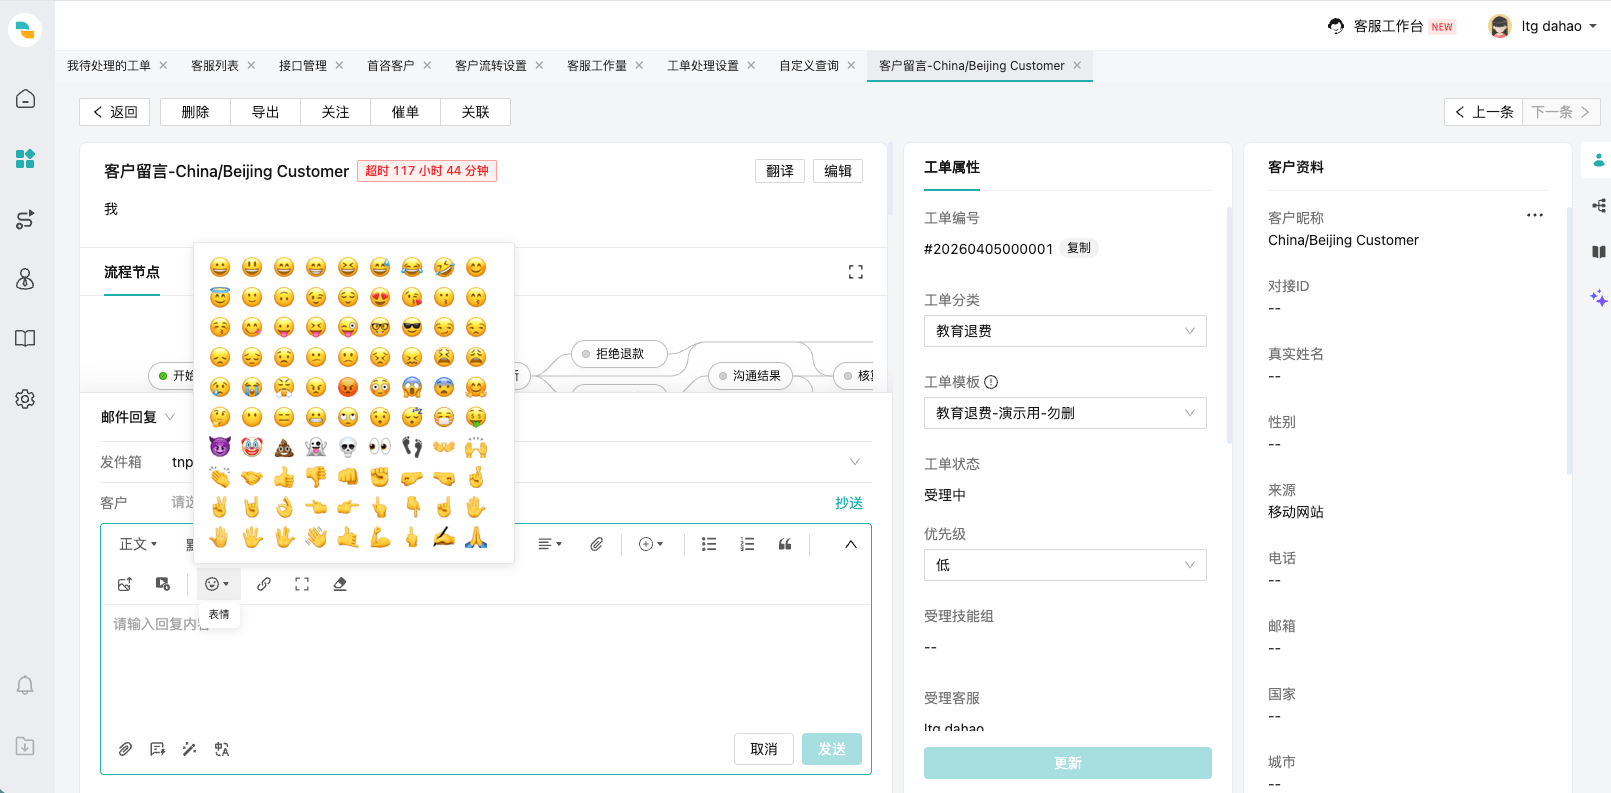Screen dimensions: 1611x793
Task: Open the 优先级 dropdown showing 低
Action: (1065, 565)
